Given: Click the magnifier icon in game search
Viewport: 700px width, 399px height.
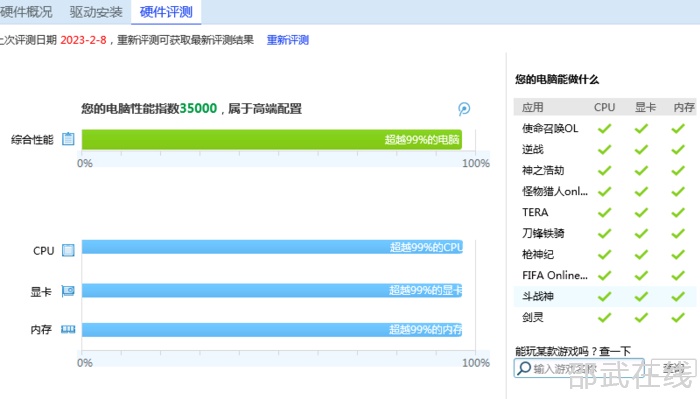Looking at the screenshot, I should click(524, 368).
